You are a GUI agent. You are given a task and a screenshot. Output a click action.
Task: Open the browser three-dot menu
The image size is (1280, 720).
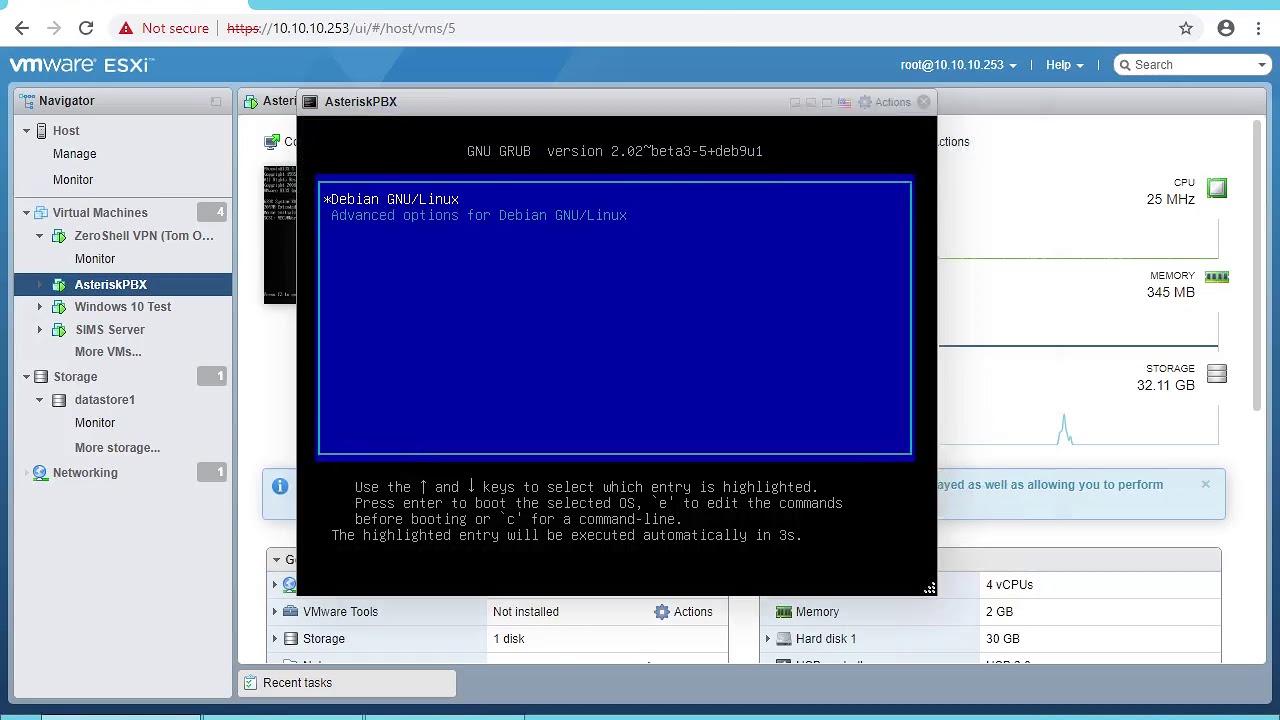(x=1259, y=28)
